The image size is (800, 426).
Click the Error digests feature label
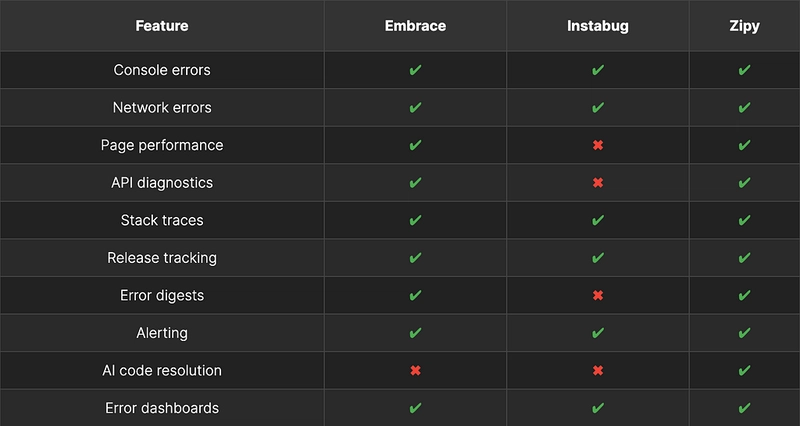(162, 295)
